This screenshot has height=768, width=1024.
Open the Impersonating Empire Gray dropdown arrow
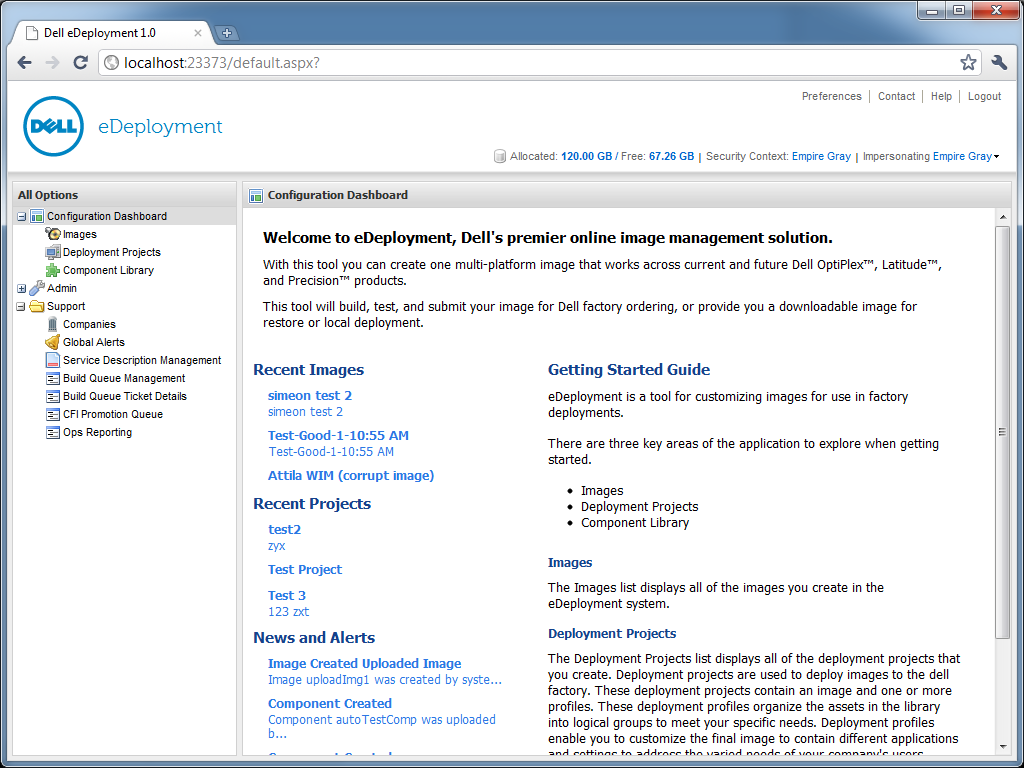coord(997,157)
